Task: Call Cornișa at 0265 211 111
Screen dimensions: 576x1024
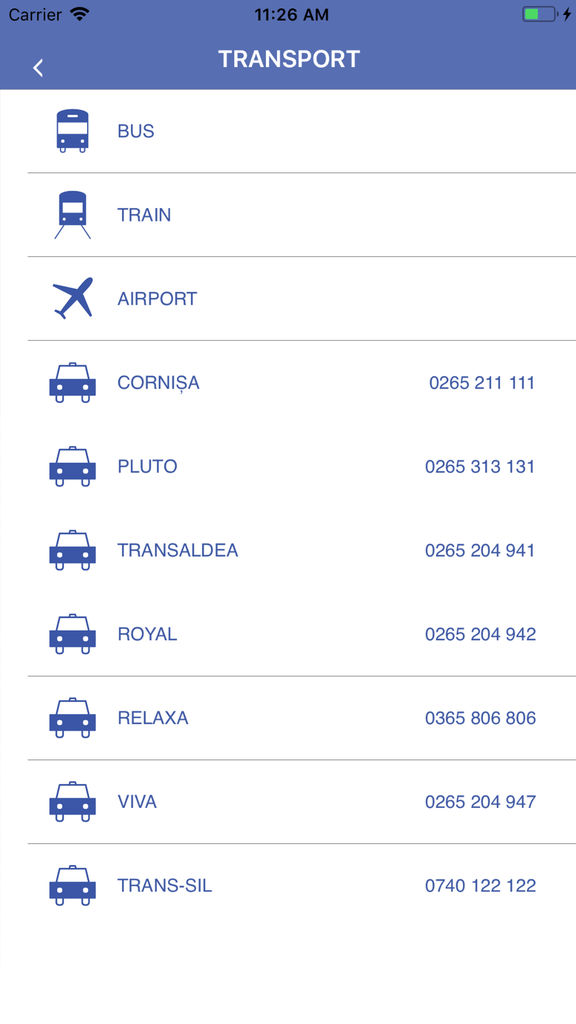Action: 482,383
